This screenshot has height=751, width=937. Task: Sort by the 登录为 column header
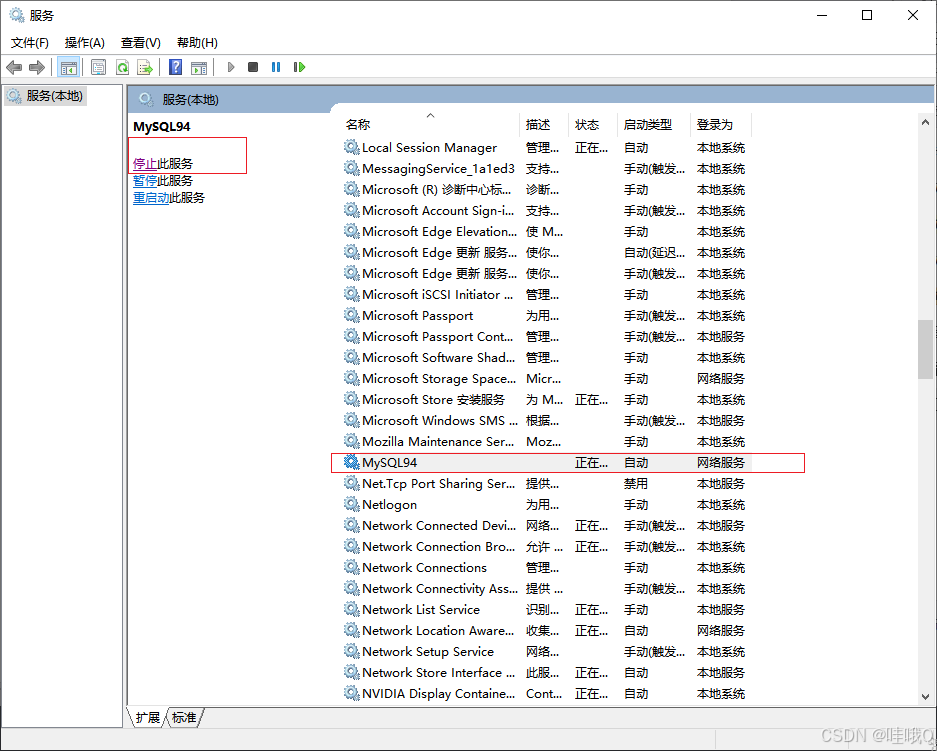click(721, 124)
